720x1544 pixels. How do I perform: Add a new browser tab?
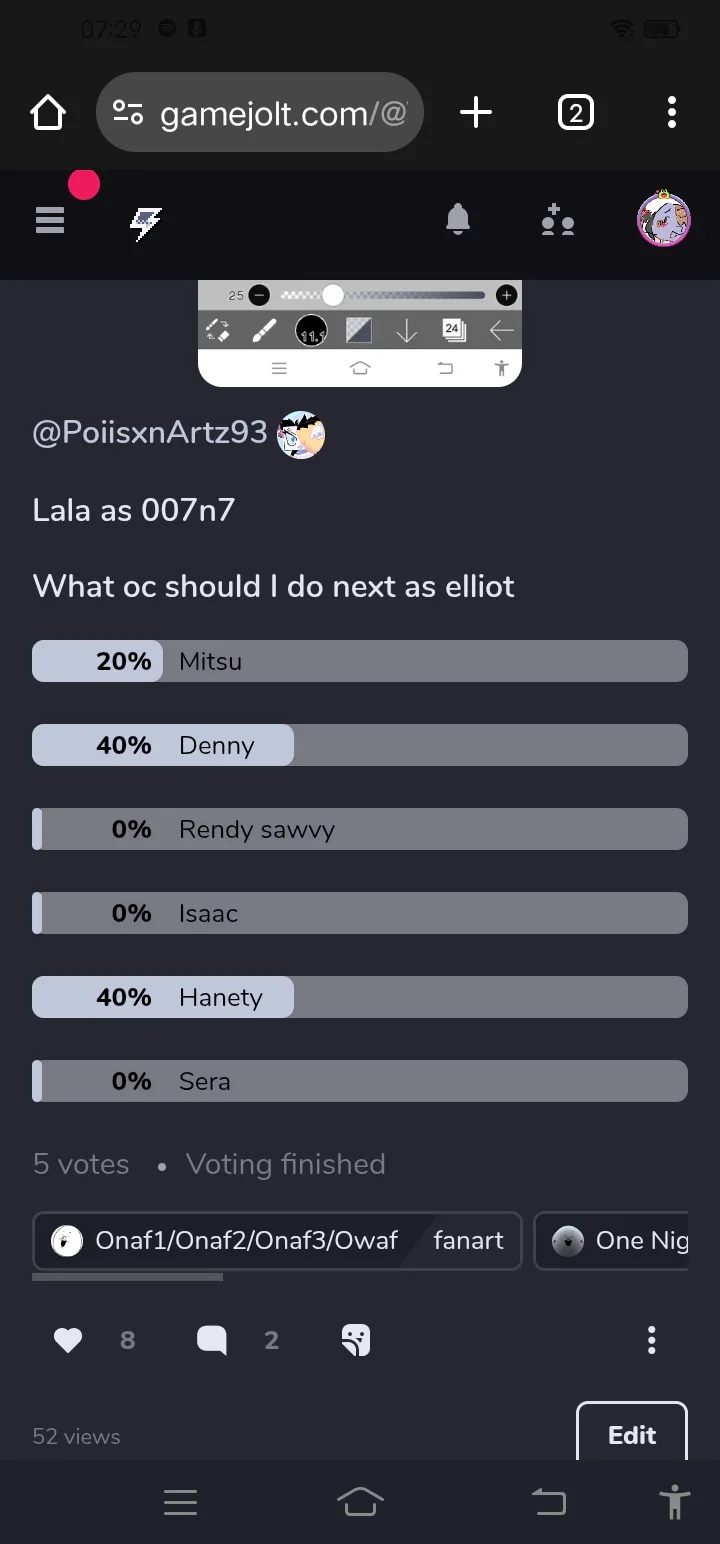[x=476, y=112]
